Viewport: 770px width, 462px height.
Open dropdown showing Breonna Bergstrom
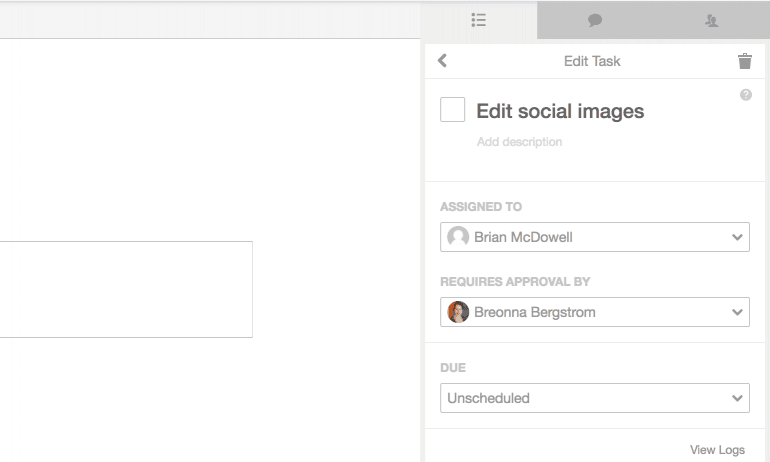(x=594, y=312)
